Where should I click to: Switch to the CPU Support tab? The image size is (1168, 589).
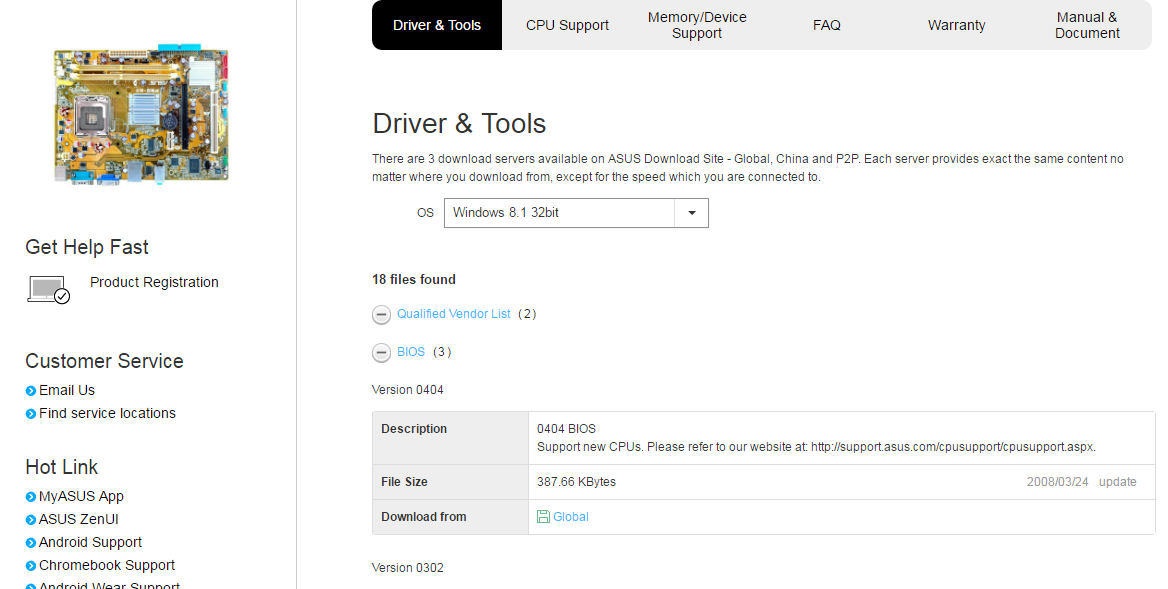coord(567,25)
